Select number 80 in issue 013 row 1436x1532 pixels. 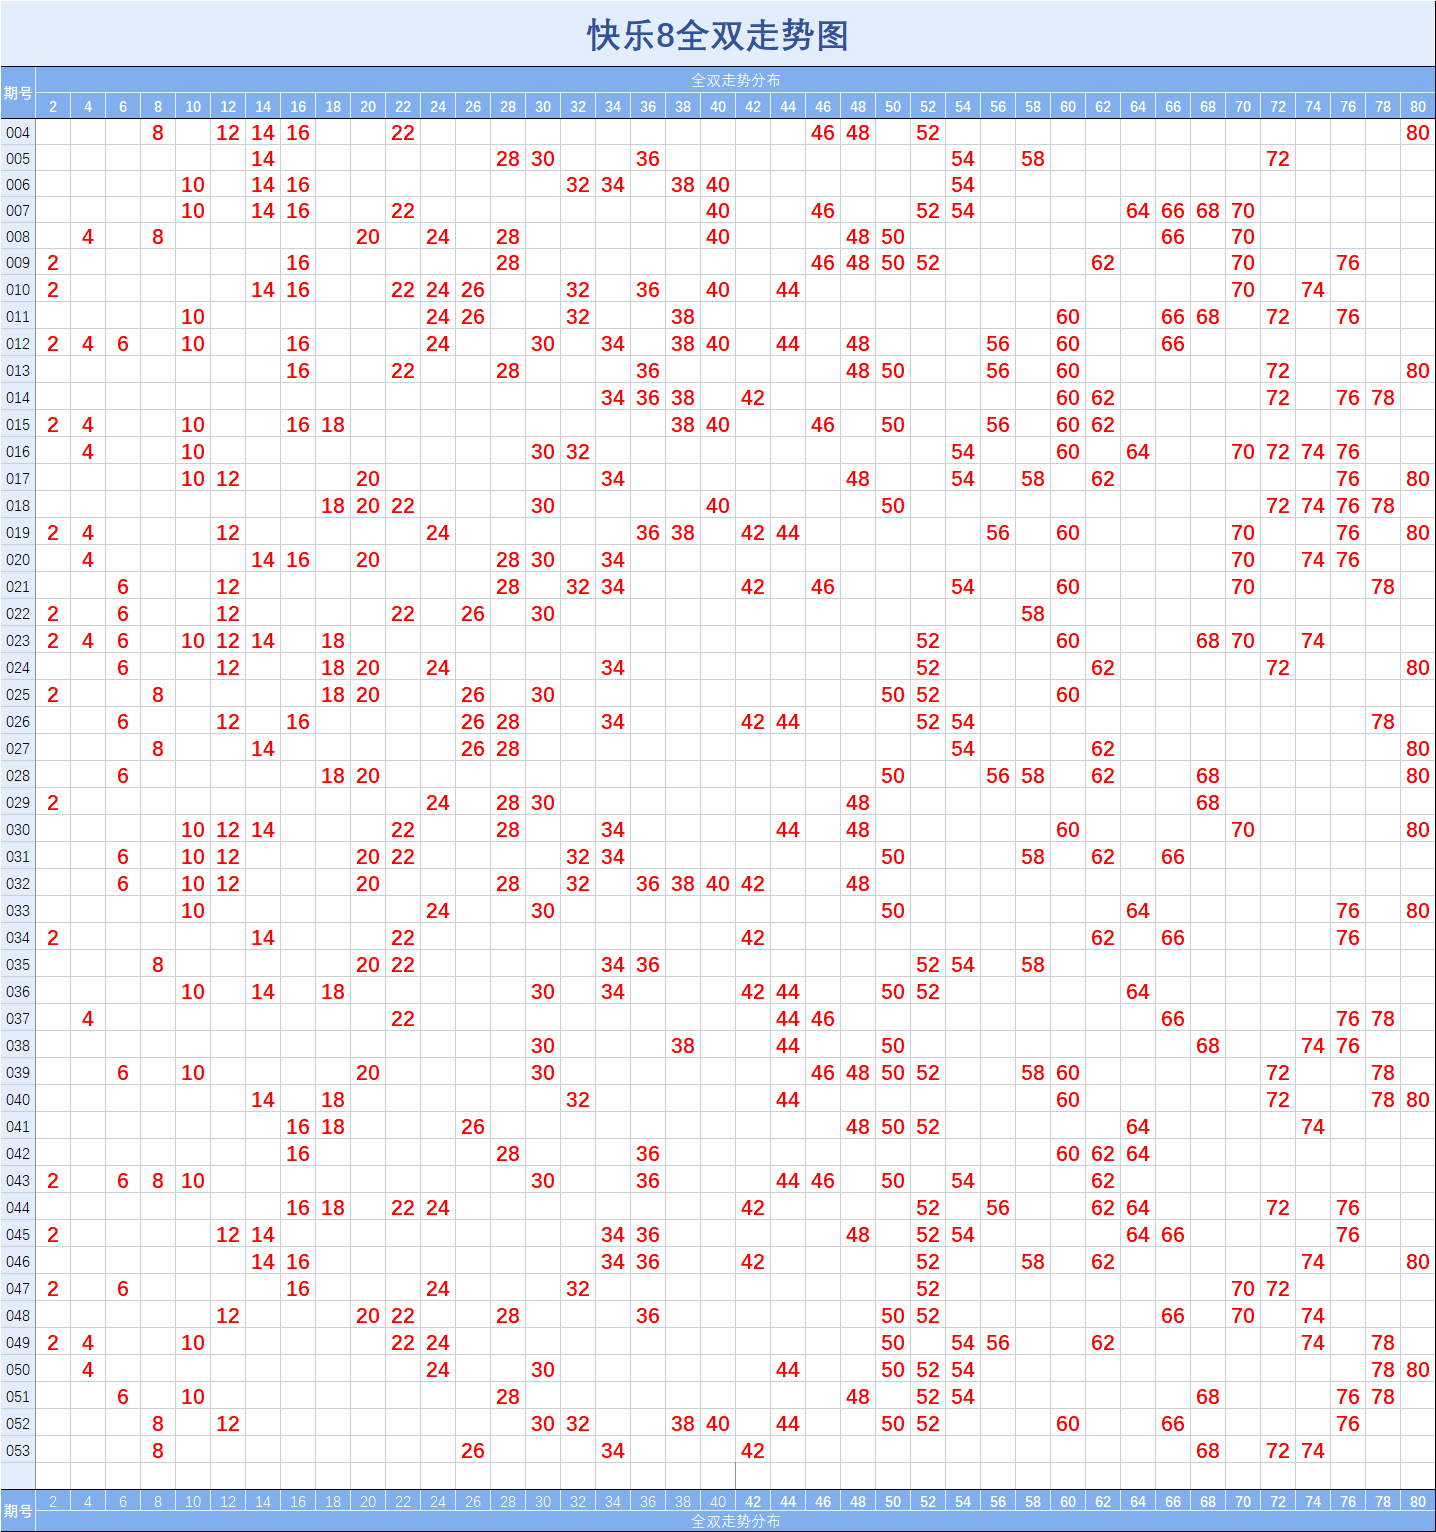coord(1418,370)
